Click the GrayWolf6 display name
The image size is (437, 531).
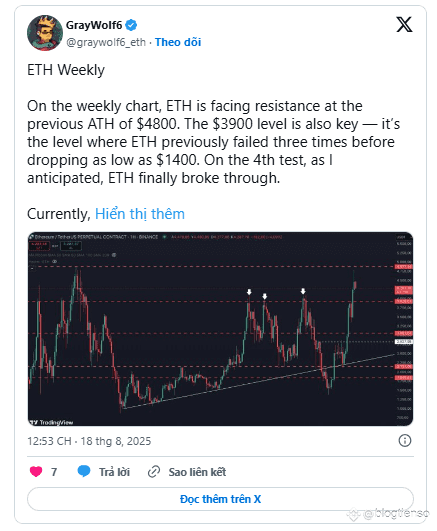tap(94, 25)
